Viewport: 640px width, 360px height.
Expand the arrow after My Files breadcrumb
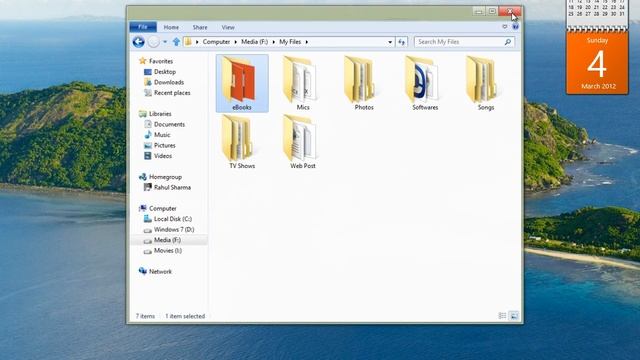[x=307, y=42]
